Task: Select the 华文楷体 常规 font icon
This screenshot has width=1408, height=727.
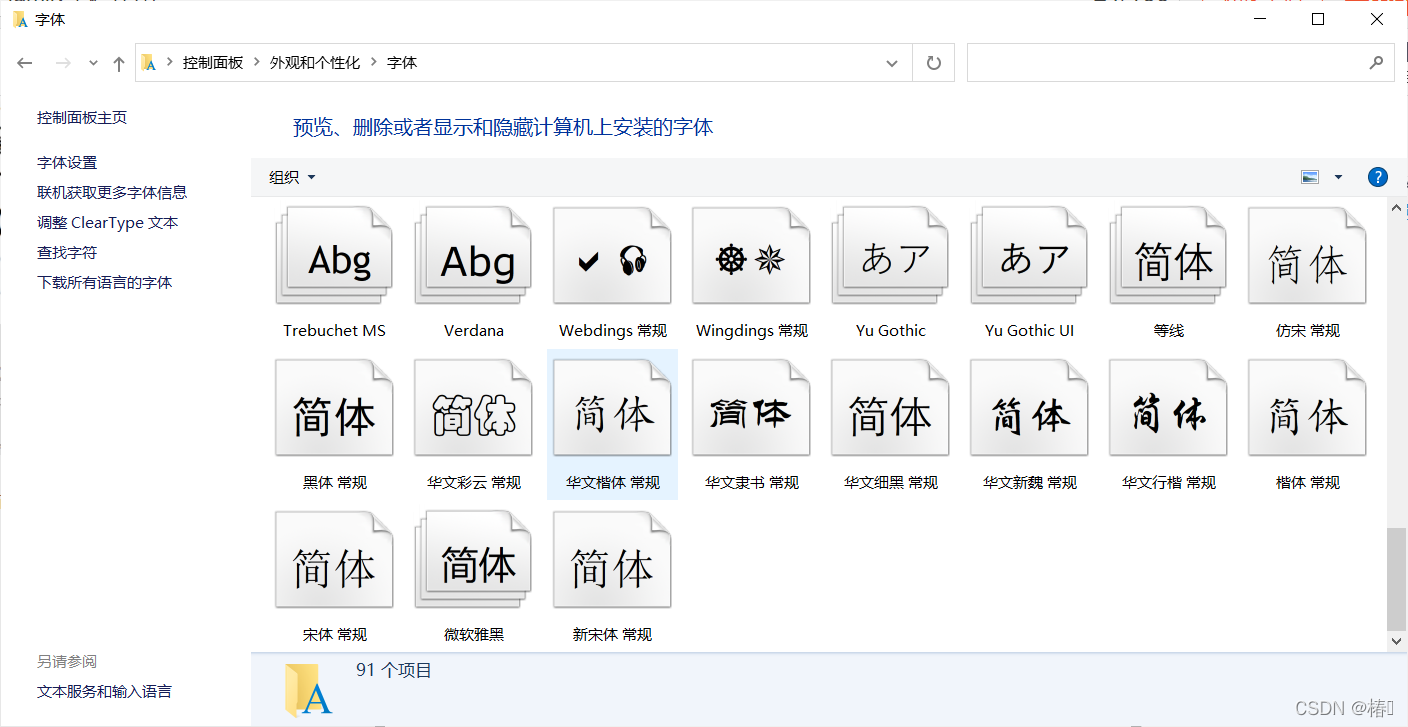Action: pos(612,409)
